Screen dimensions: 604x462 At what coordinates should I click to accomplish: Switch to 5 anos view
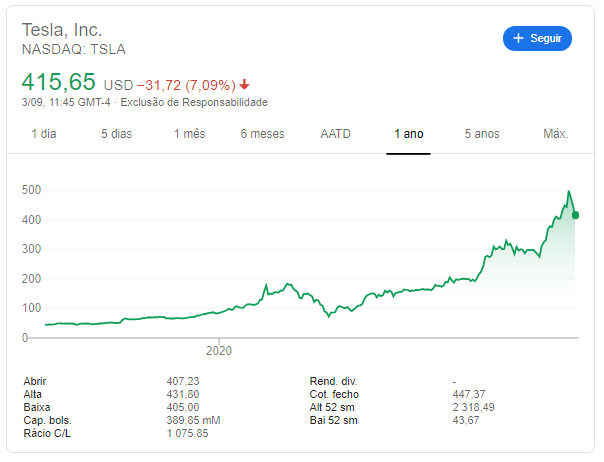[x=482, y=134]
